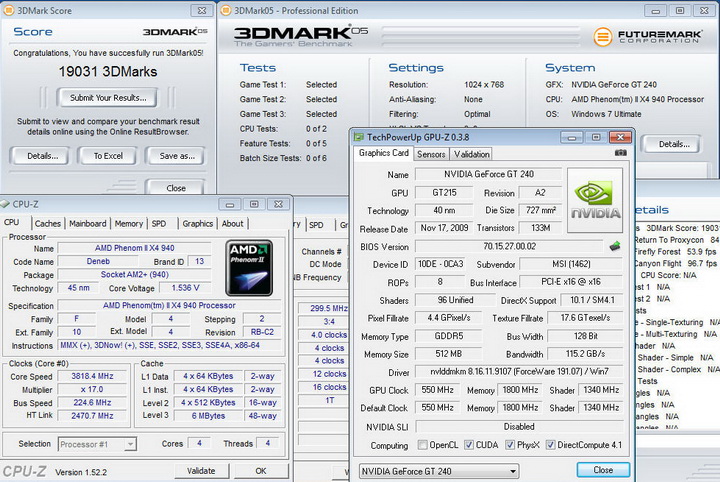This screenshot has width=720, height=482.
Task: Click the GPU-Z screenshot camera icon
Action: [620, 153]
